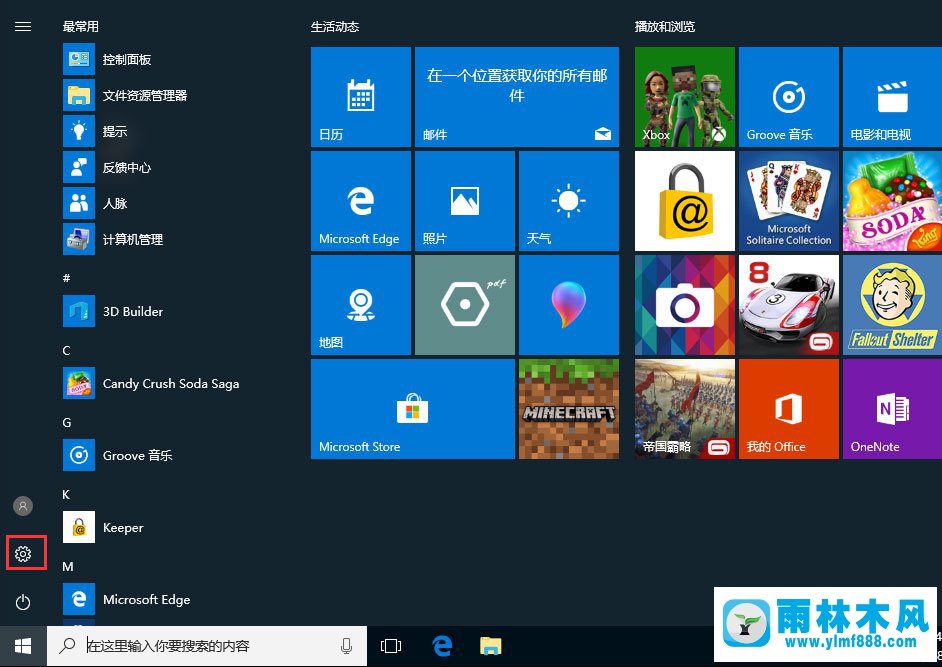Open the 邮件 mail tile
The height and width of the screenshot is (667, 942).
(x=517, y=97)
